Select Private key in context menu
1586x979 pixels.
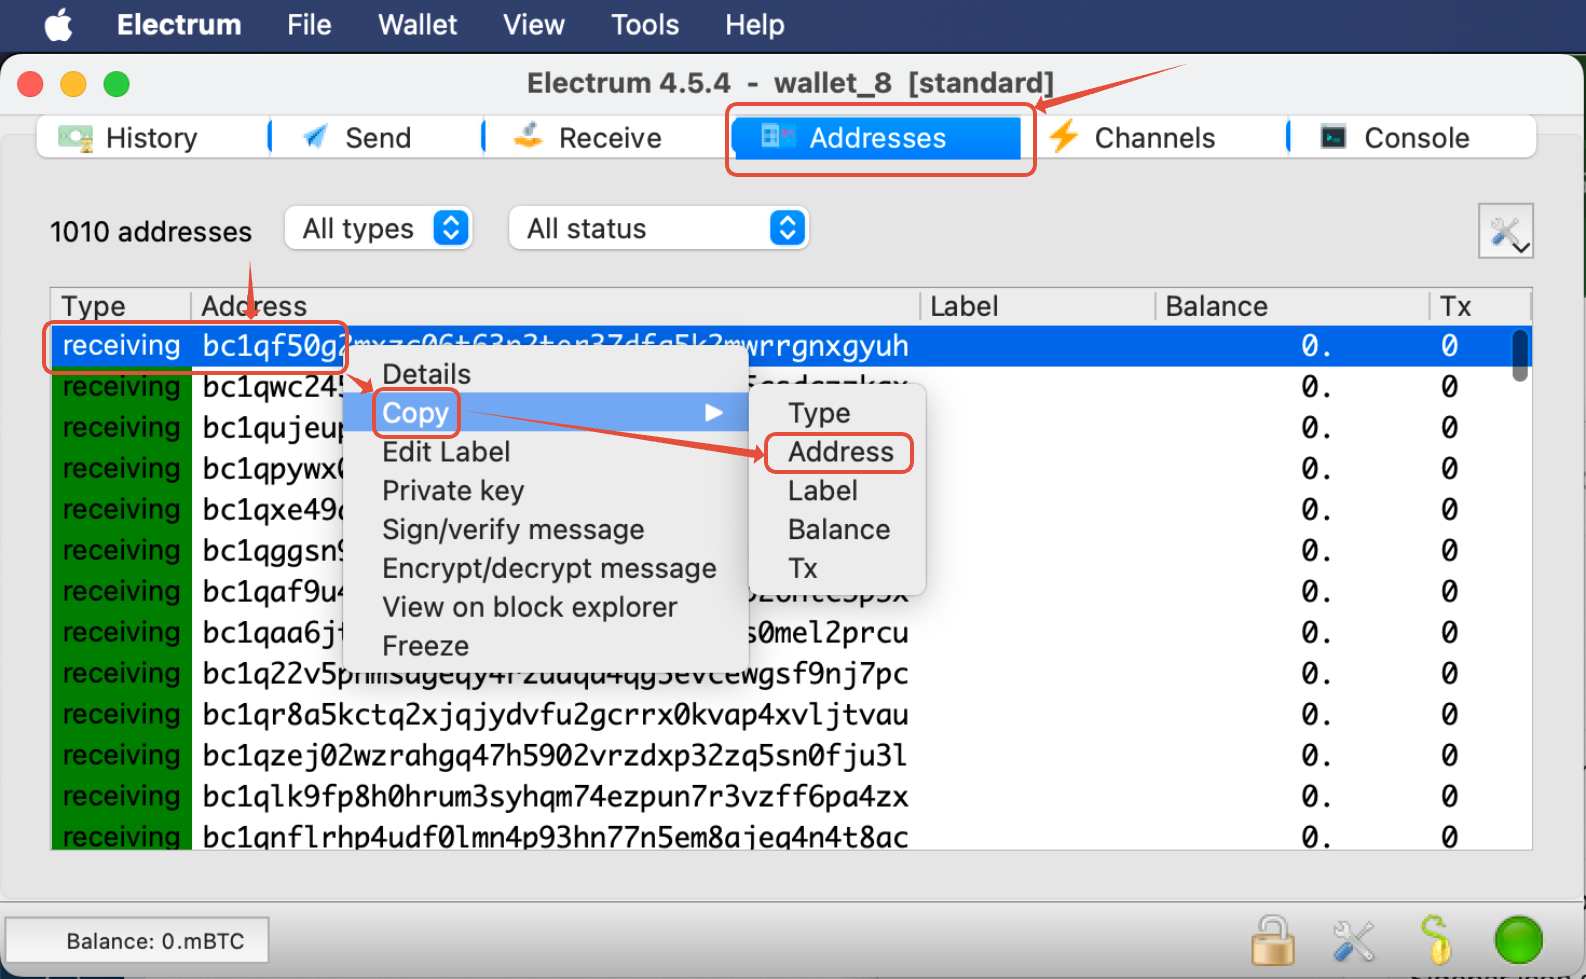click(545, 490)
